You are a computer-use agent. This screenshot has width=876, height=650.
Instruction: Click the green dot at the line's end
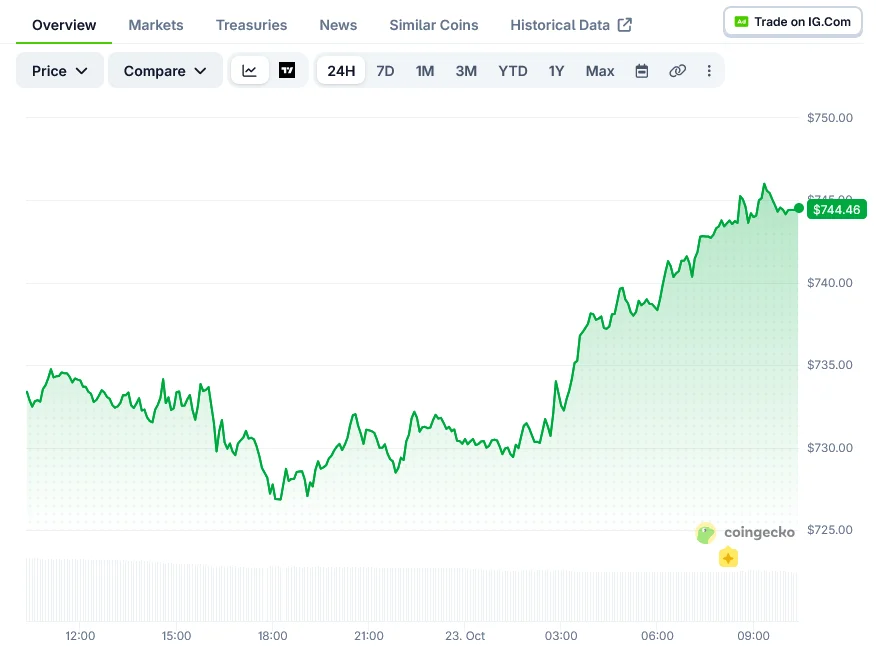(x=799, y=208)
